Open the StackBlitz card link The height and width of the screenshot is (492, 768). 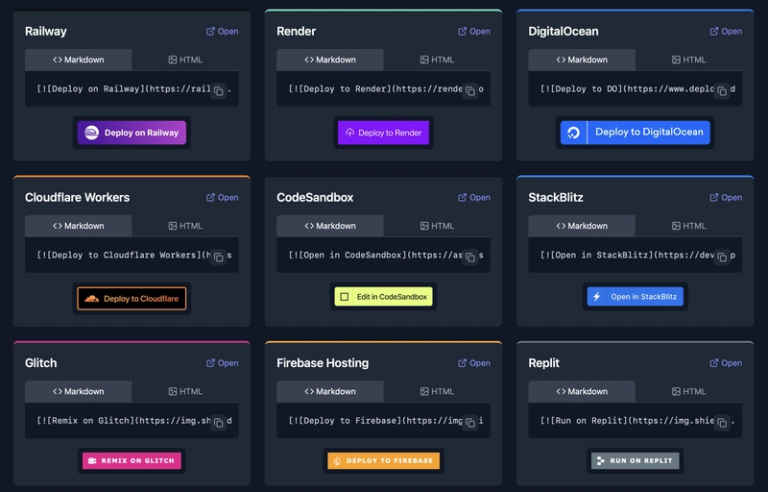[726, 197]
